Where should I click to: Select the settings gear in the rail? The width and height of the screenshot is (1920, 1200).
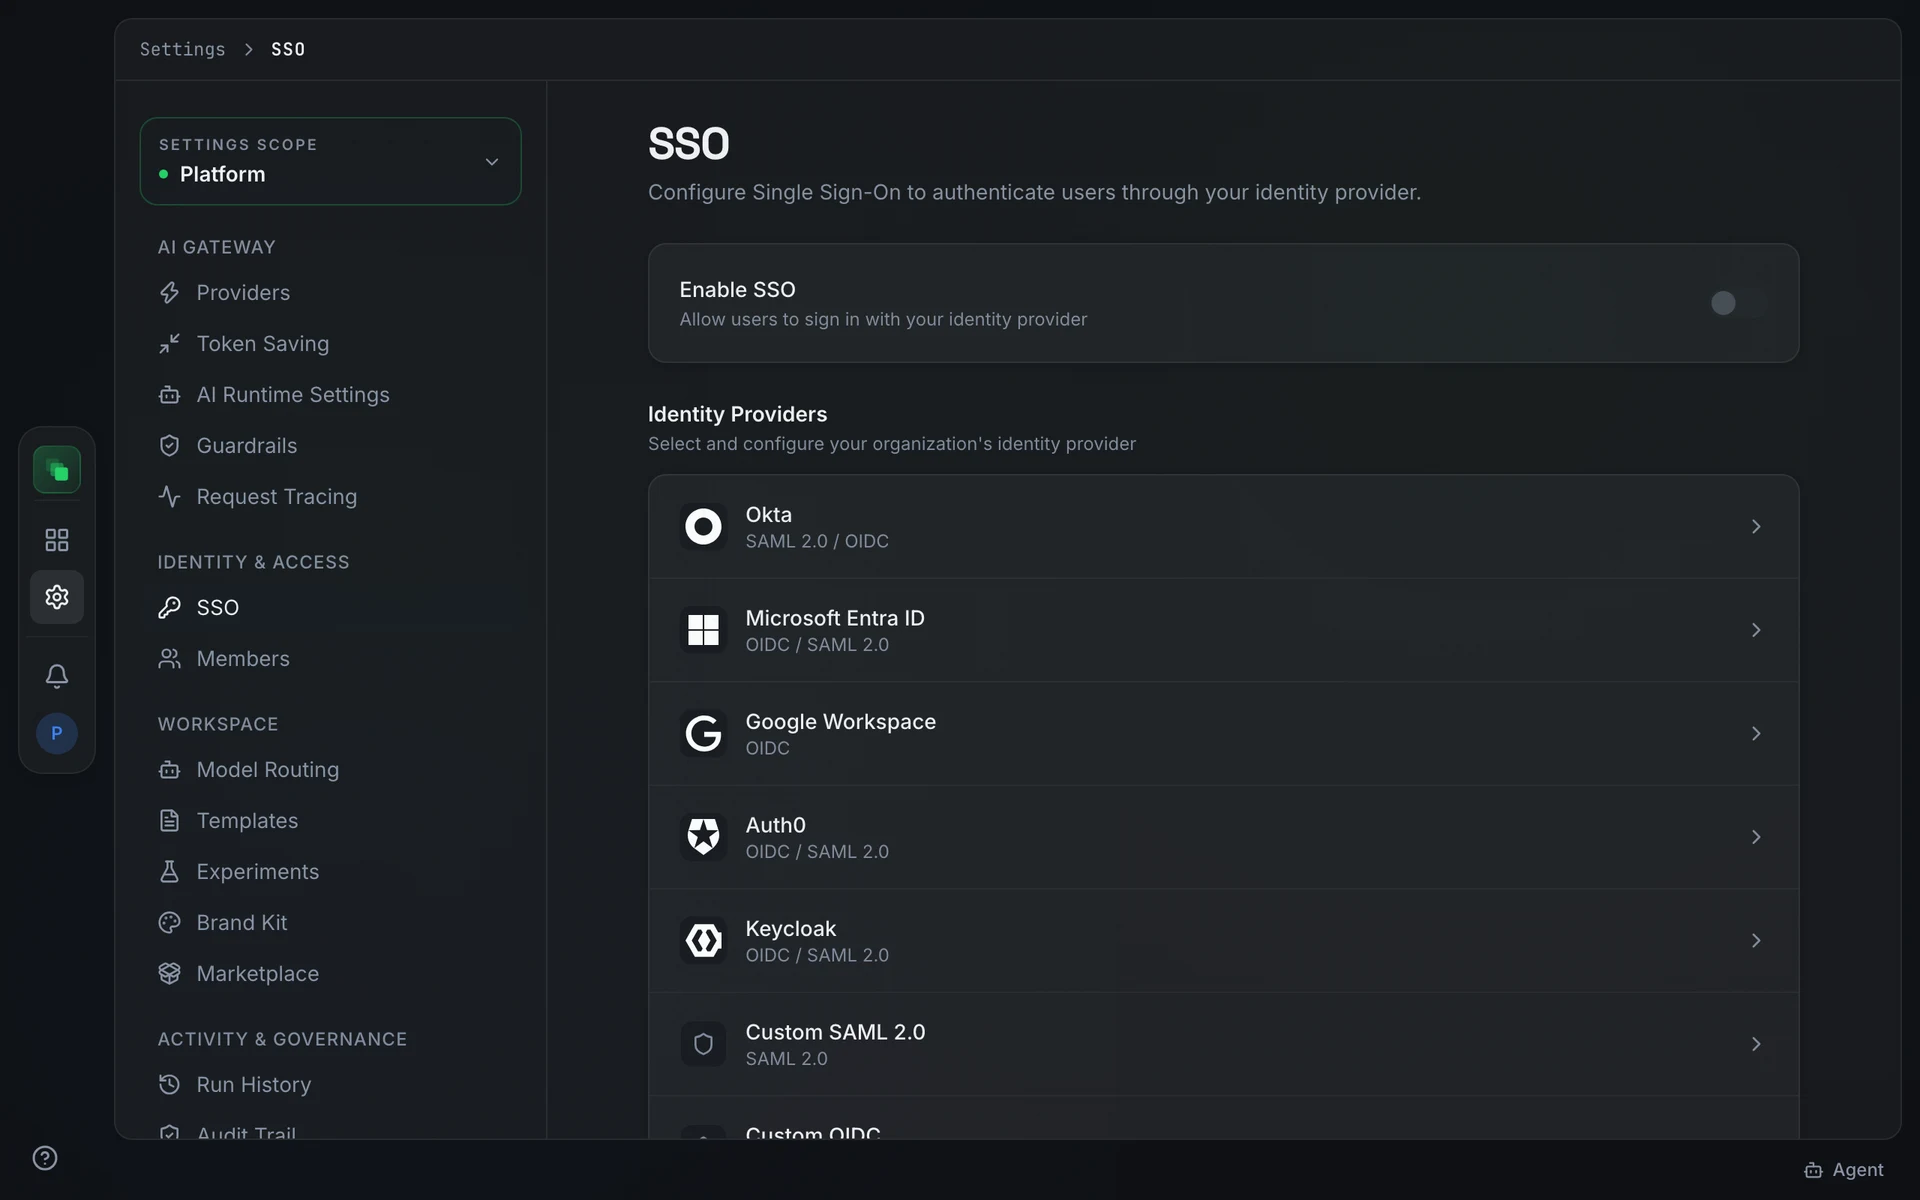(x=57, y=597)
